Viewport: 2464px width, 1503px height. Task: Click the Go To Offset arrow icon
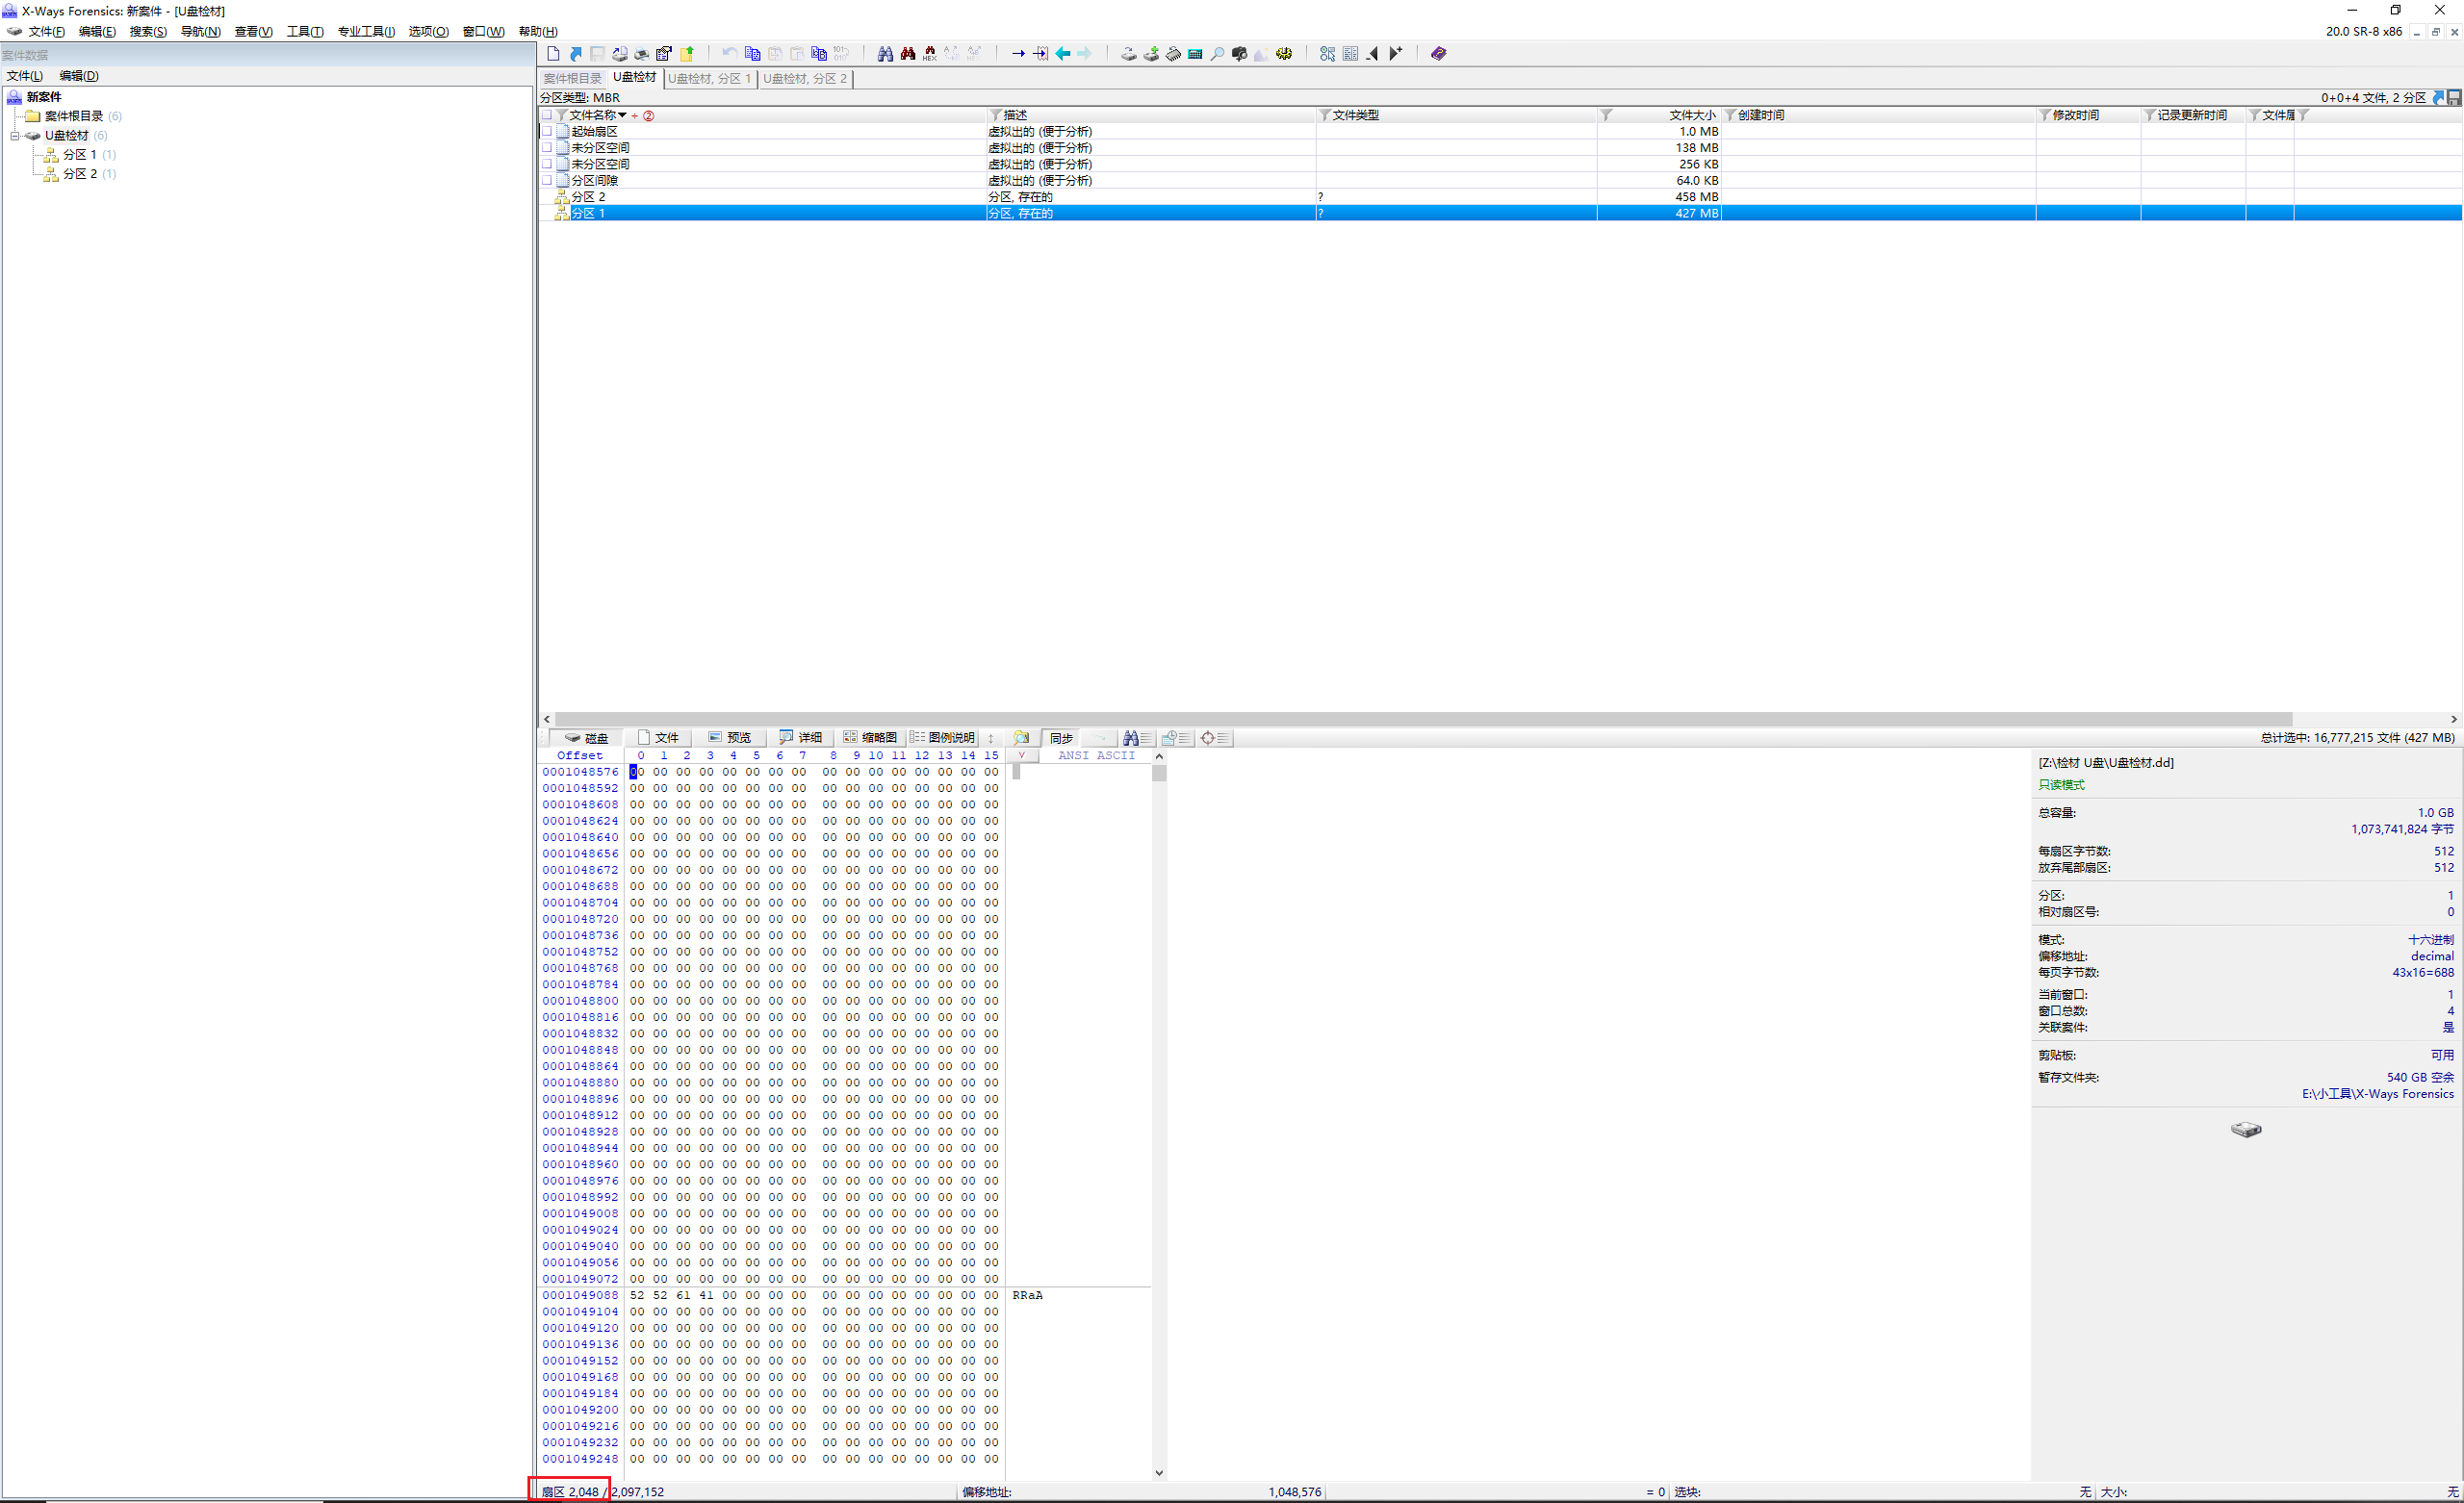1018,54
